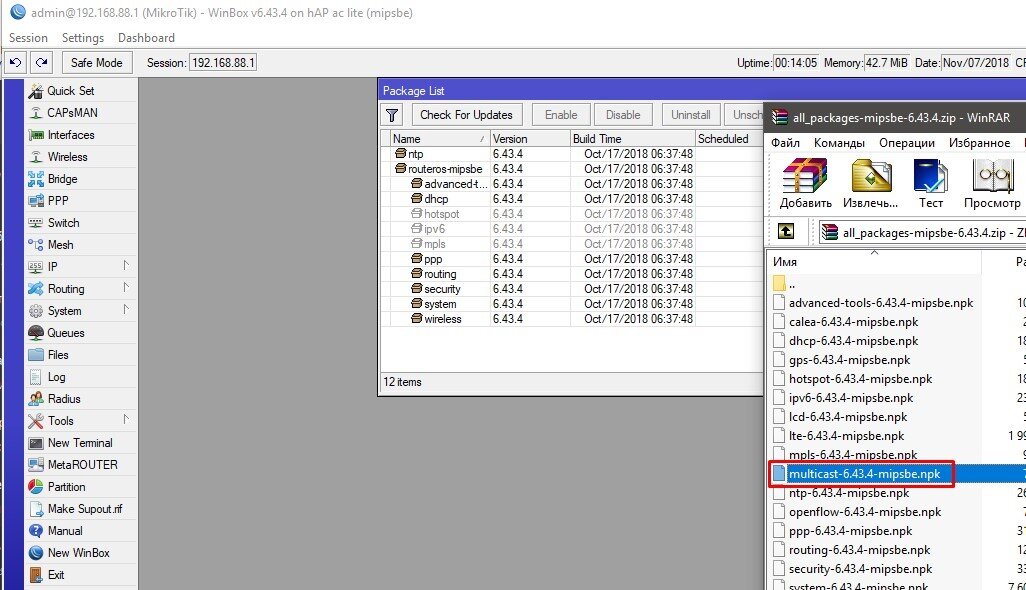Image resolution: width=1026 pixels, height=590 pixels.
Task: Select the security package row
Action: [x=572, y=289]
